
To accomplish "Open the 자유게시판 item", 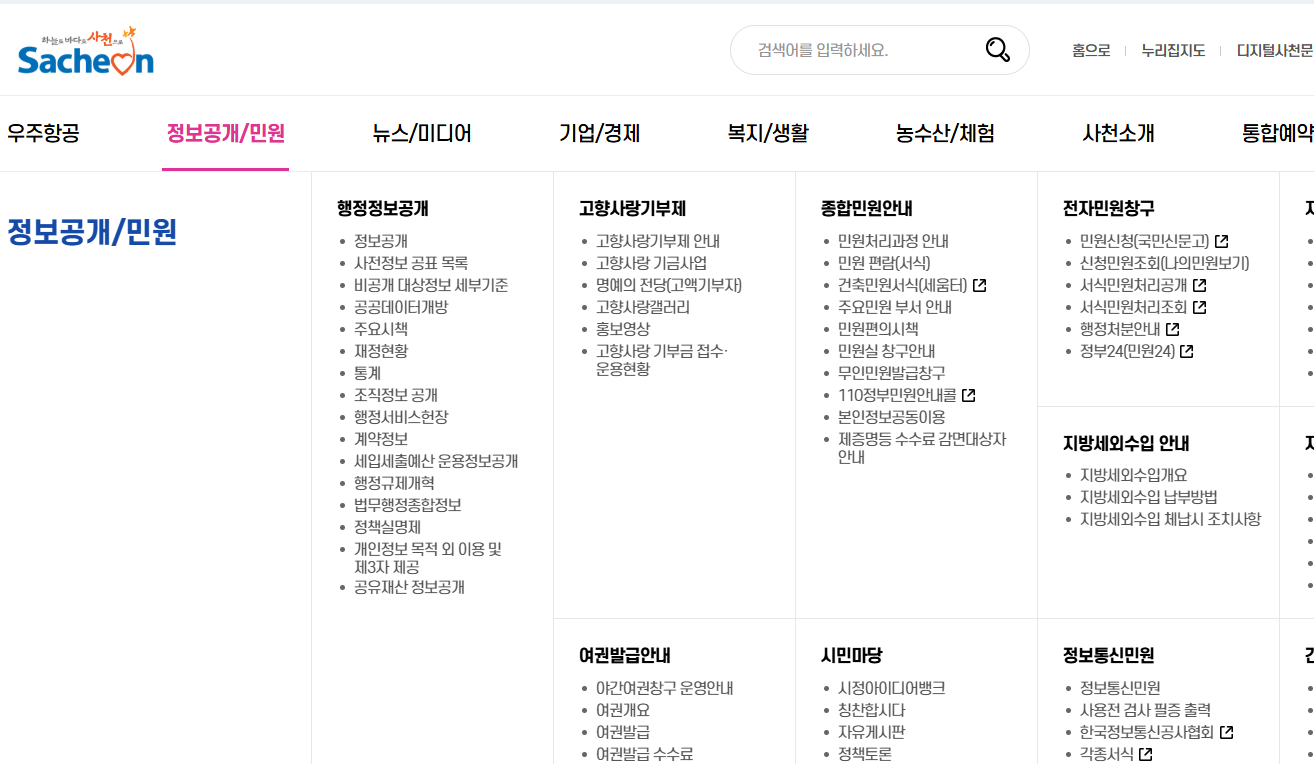I will [871, 732].
